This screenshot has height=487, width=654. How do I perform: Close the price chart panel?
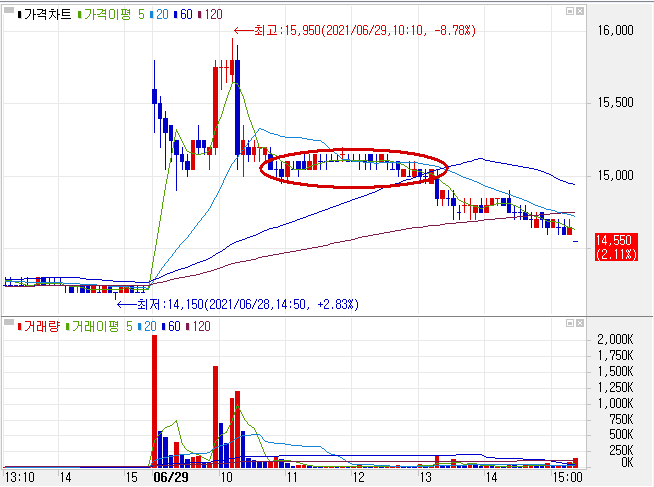point(580,11)
